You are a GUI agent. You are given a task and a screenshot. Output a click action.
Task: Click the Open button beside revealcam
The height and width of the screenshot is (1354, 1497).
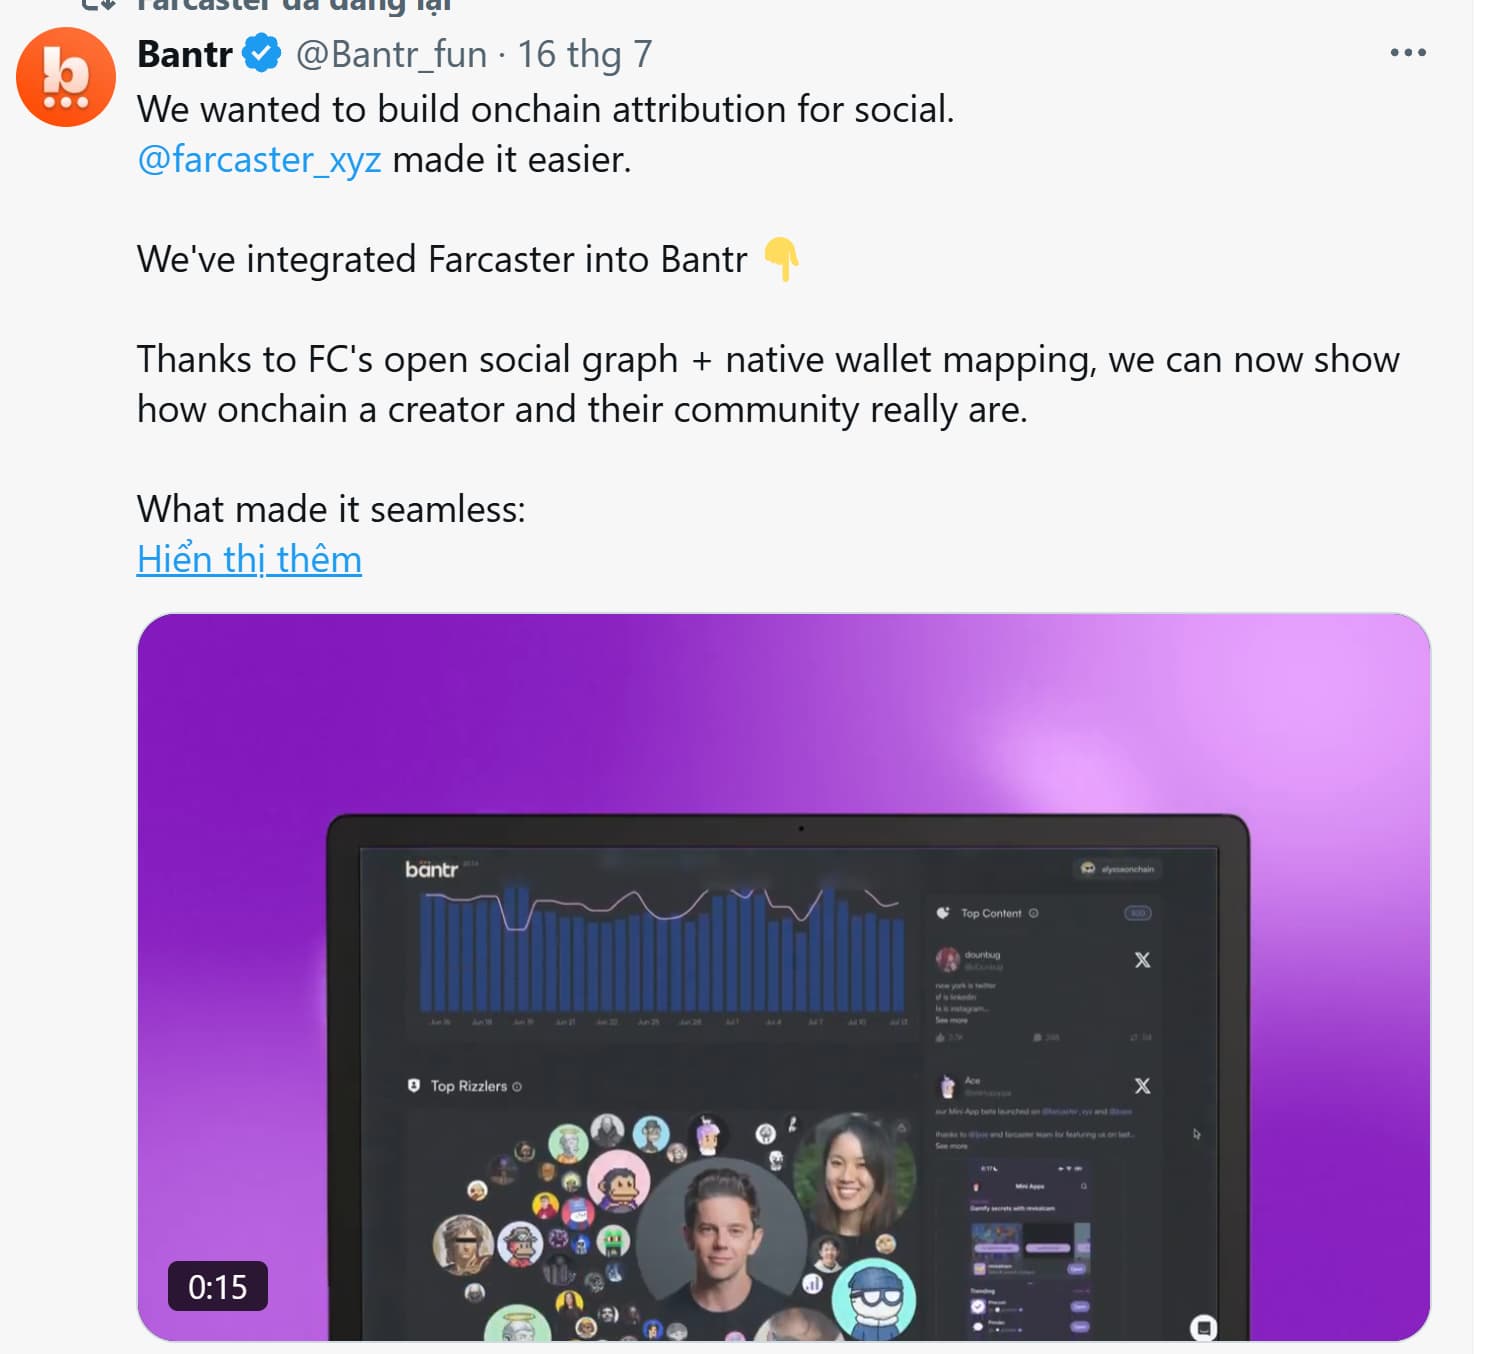tap(1076, 1269)
